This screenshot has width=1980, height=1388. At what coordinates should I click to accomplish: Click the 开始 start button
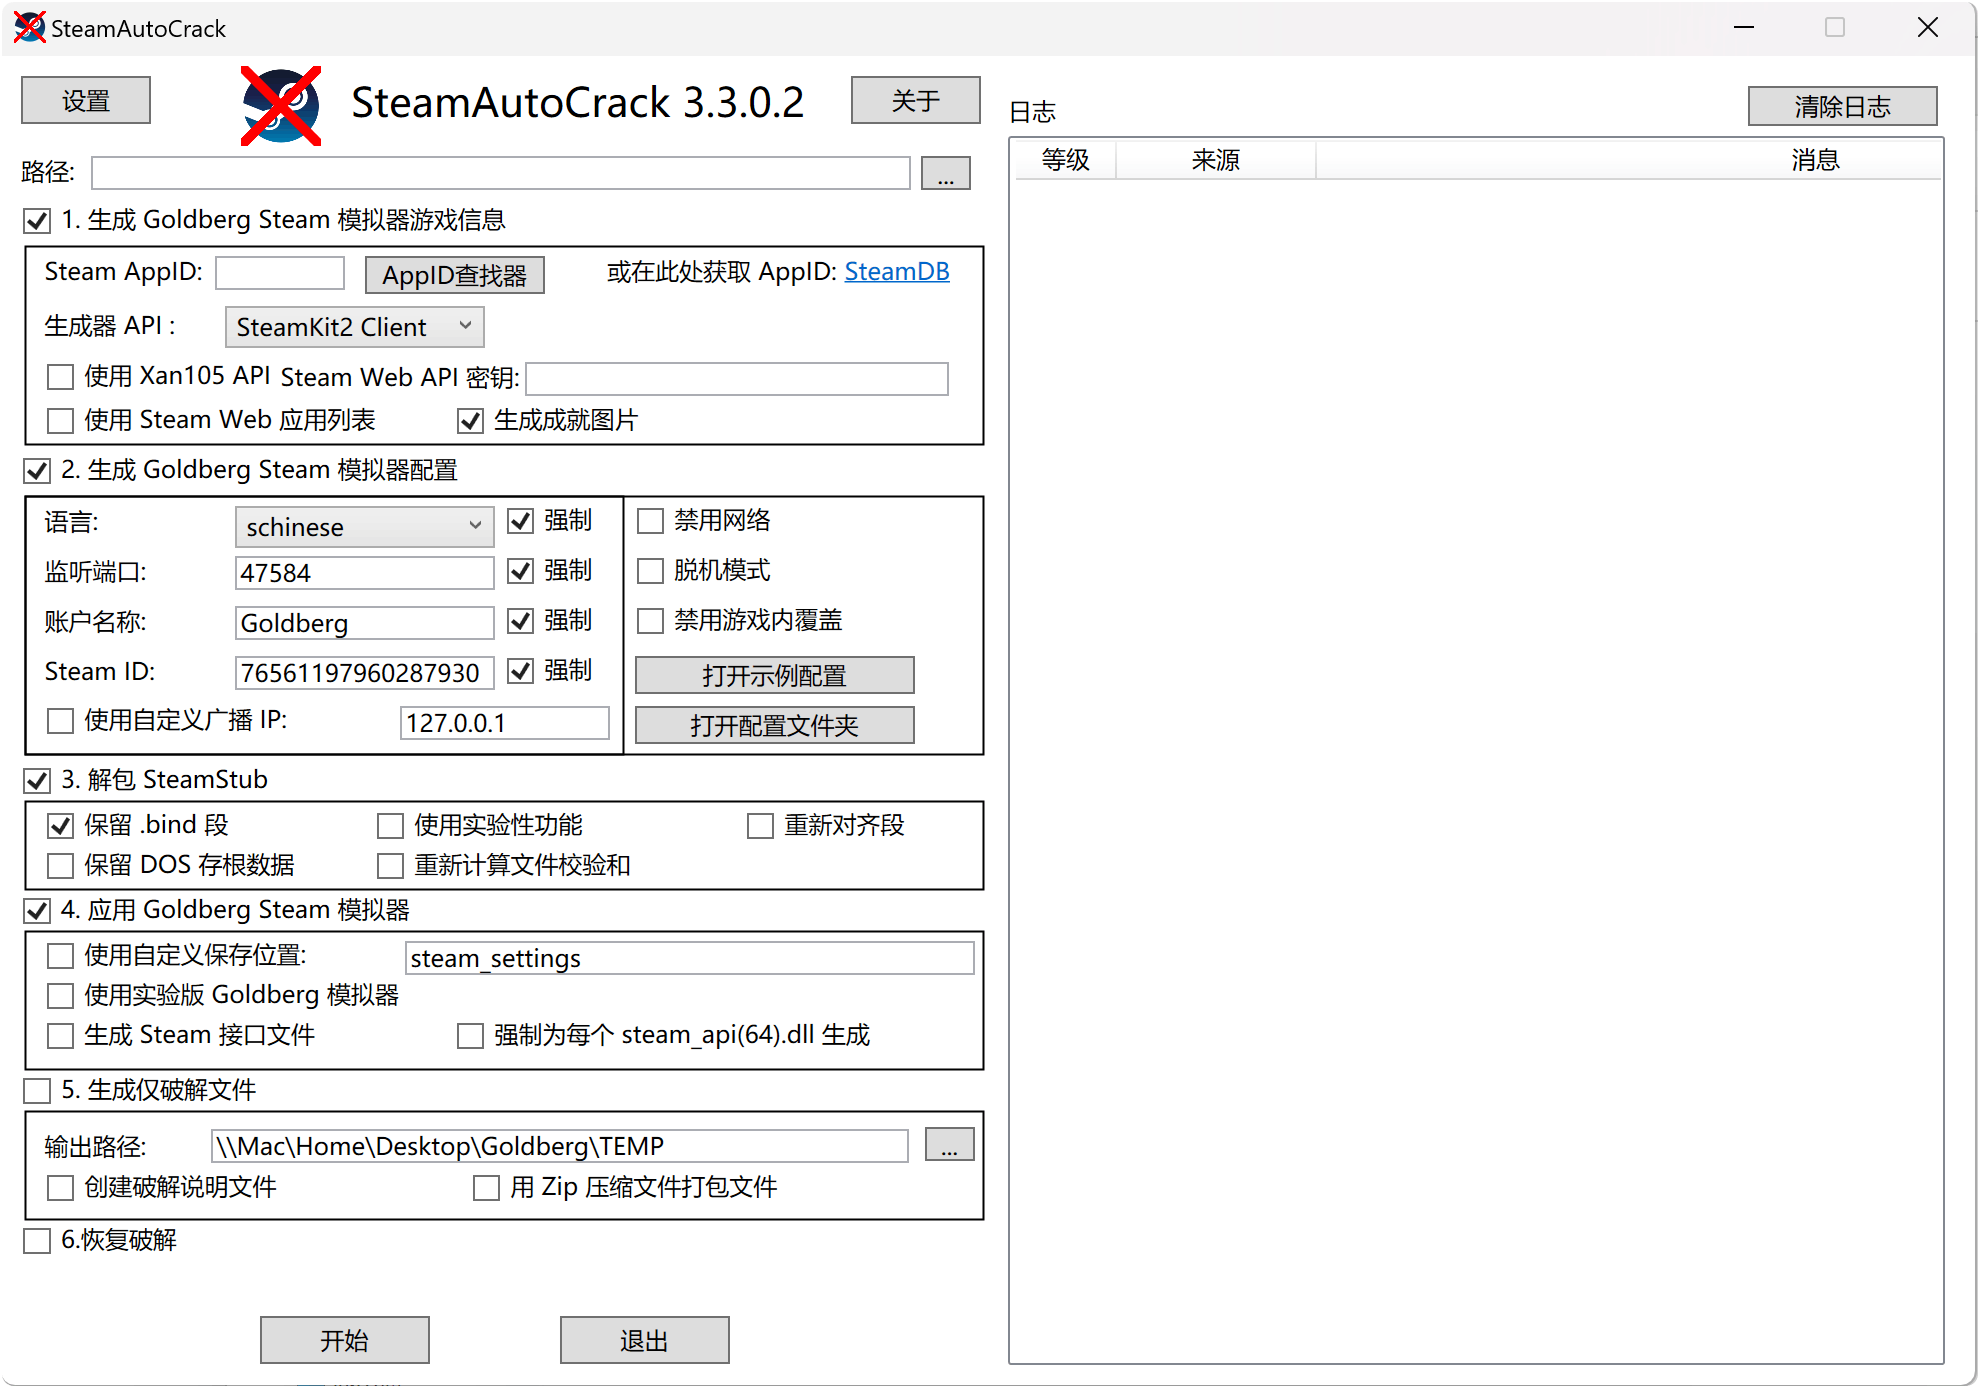(345, 1340)
